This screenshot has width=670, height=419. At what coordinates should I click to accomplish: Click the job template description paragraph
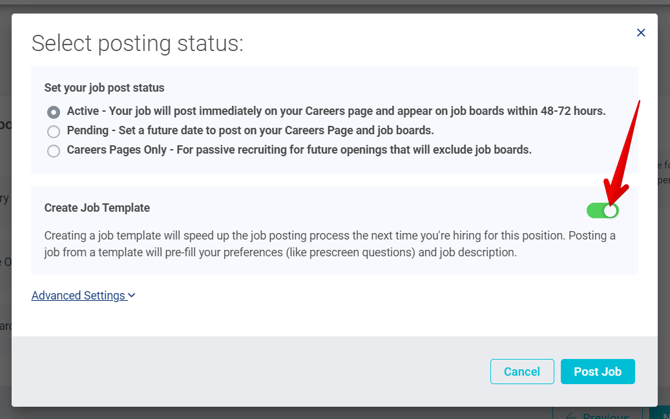click(330, 244)
